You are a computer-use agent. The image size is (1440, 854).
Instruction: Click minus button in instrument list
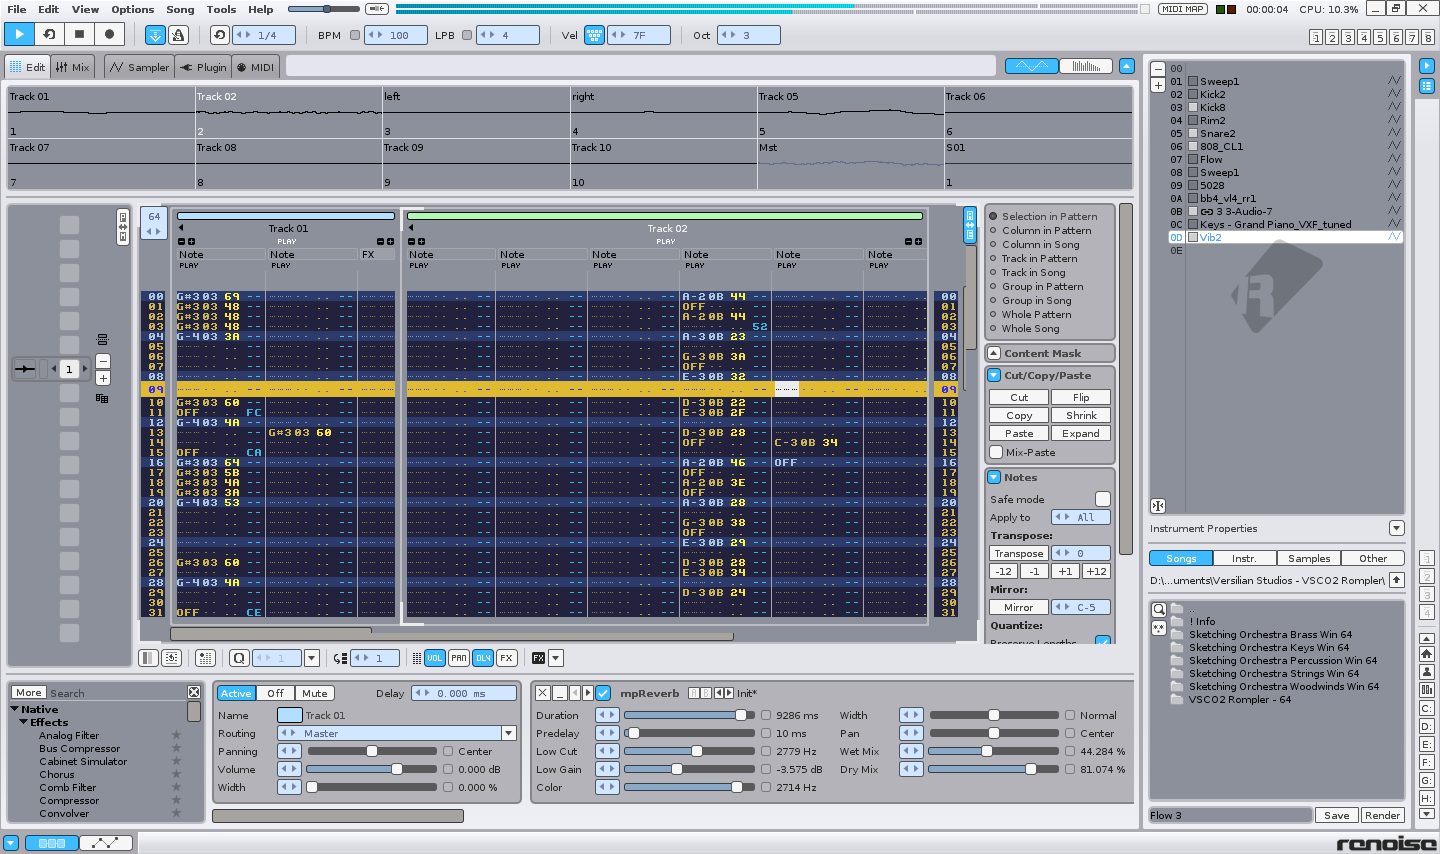pos(1157,69)
